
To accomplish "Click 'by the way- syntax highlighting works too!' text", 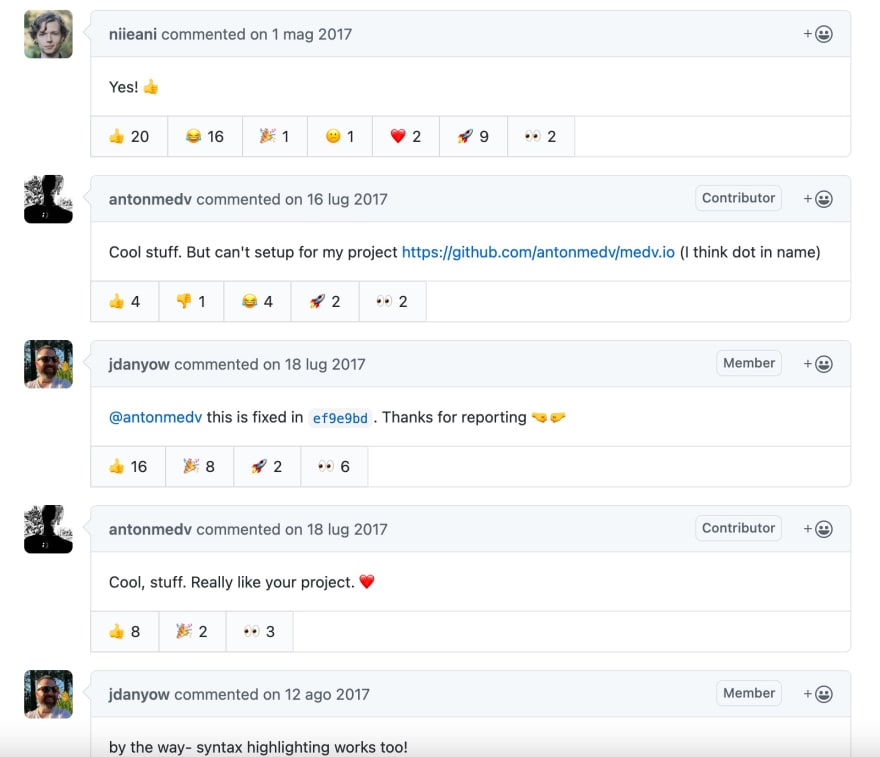I will pyautogui.click(x=258, y=747).
